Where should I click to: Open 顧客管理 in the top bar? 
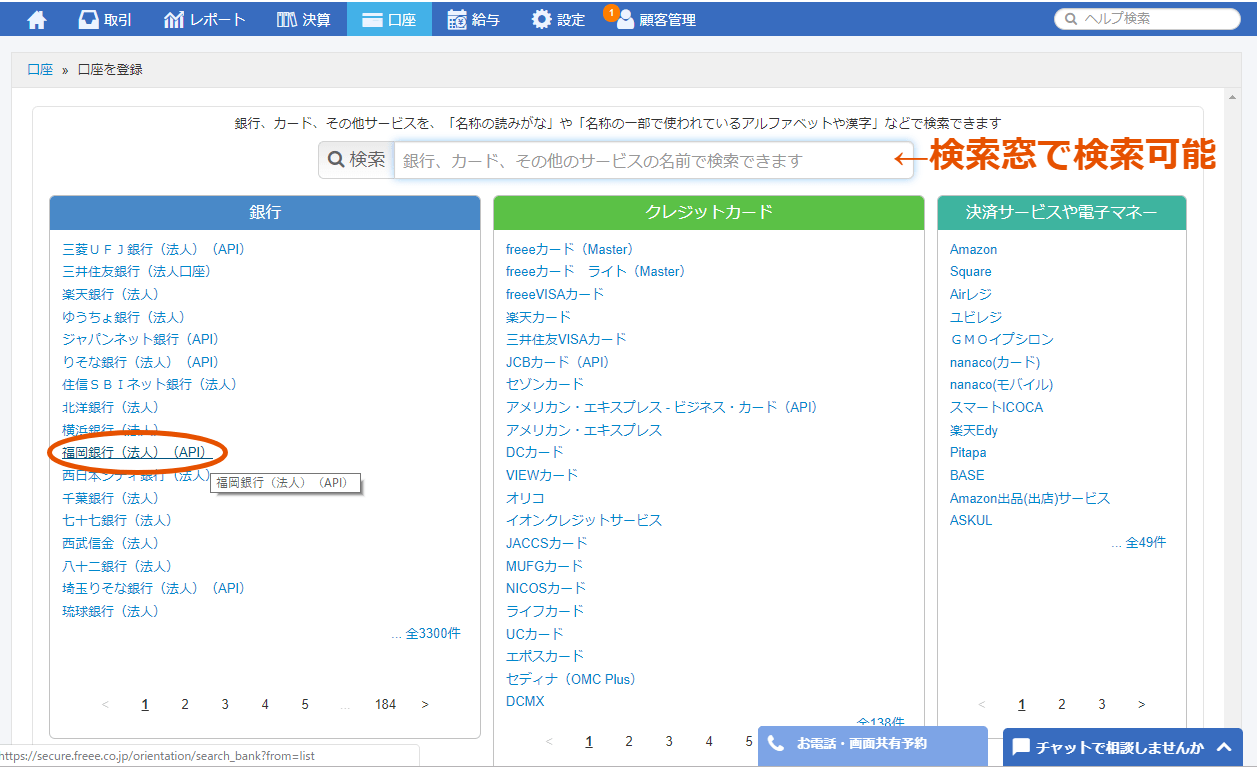656,19
